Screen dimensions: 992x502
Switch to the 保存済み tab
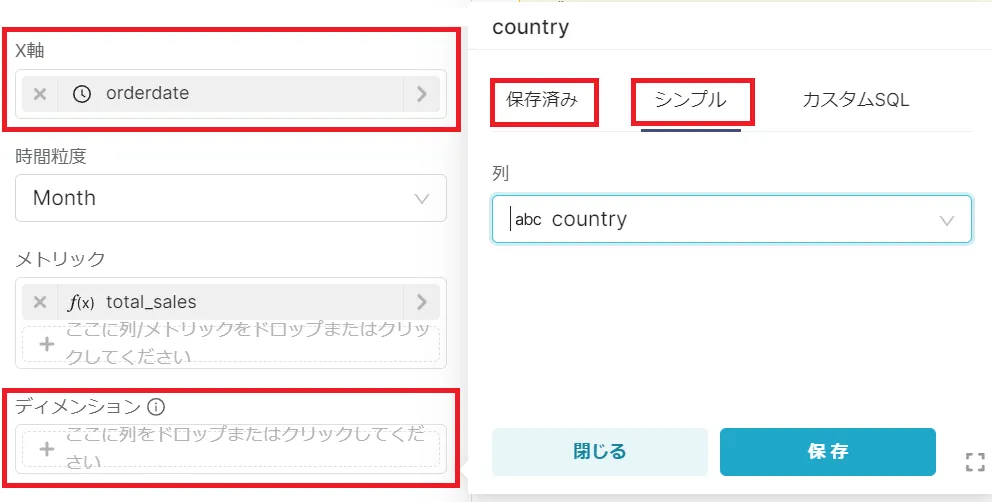point(542,100)
